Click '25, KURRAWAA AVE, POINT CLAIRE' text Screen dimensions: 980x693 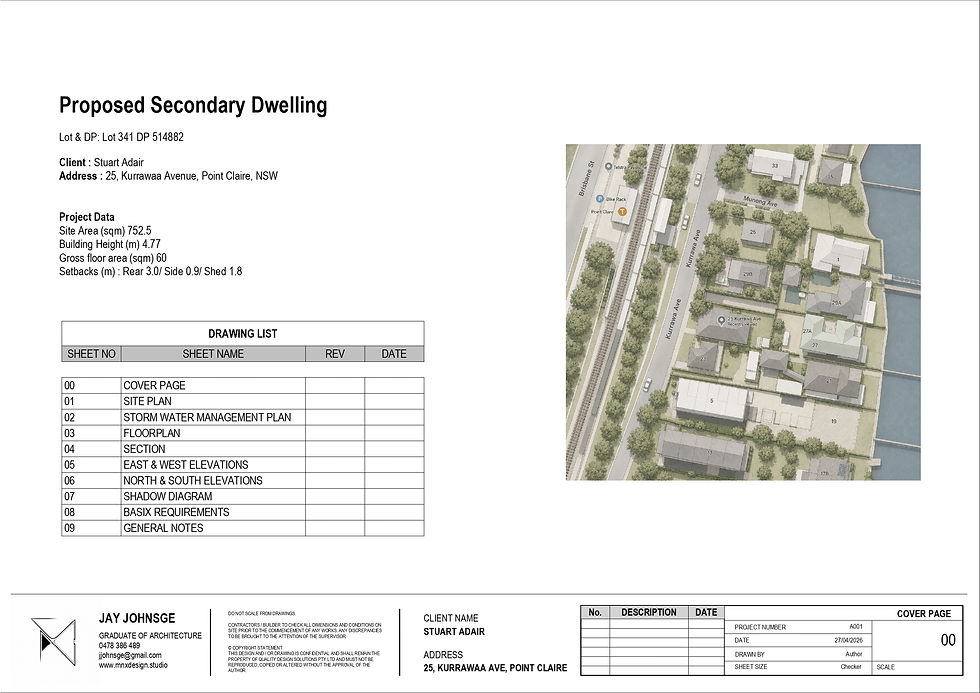click(496, 668)
